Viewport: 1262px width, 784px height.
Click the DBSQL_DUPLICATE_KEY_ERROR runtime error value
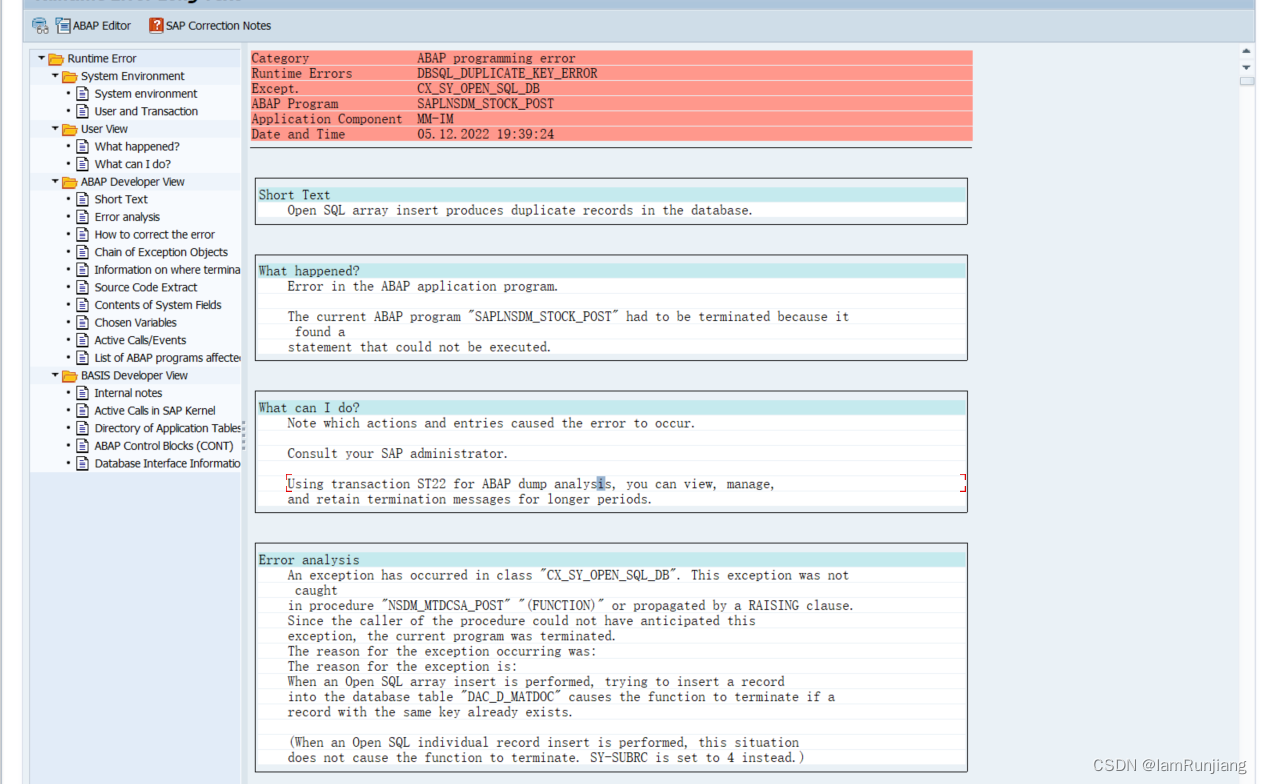(x=507, y=73)
